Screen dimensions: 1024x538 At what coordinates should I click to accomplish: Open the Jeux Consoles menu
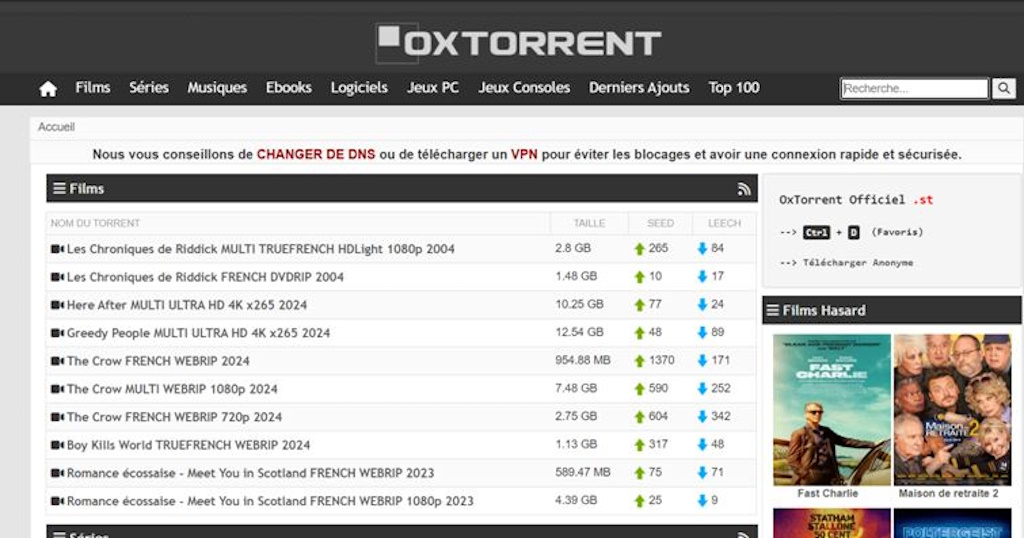coord(524,87)
